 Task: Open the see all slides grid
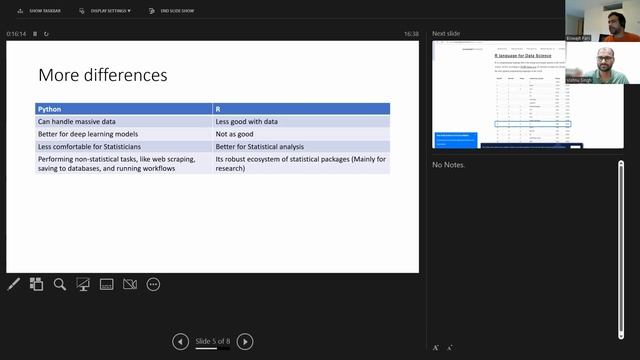tap(36, 284)
